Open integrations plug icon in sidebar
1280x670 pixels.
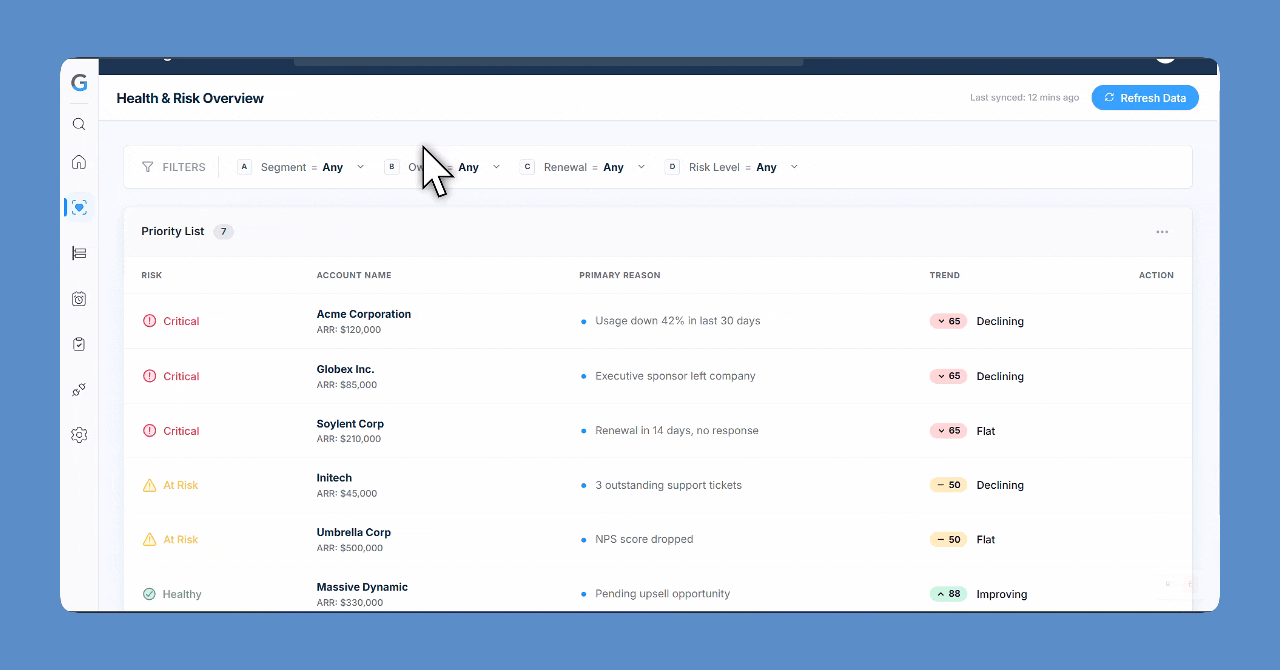tap(79, 390)
